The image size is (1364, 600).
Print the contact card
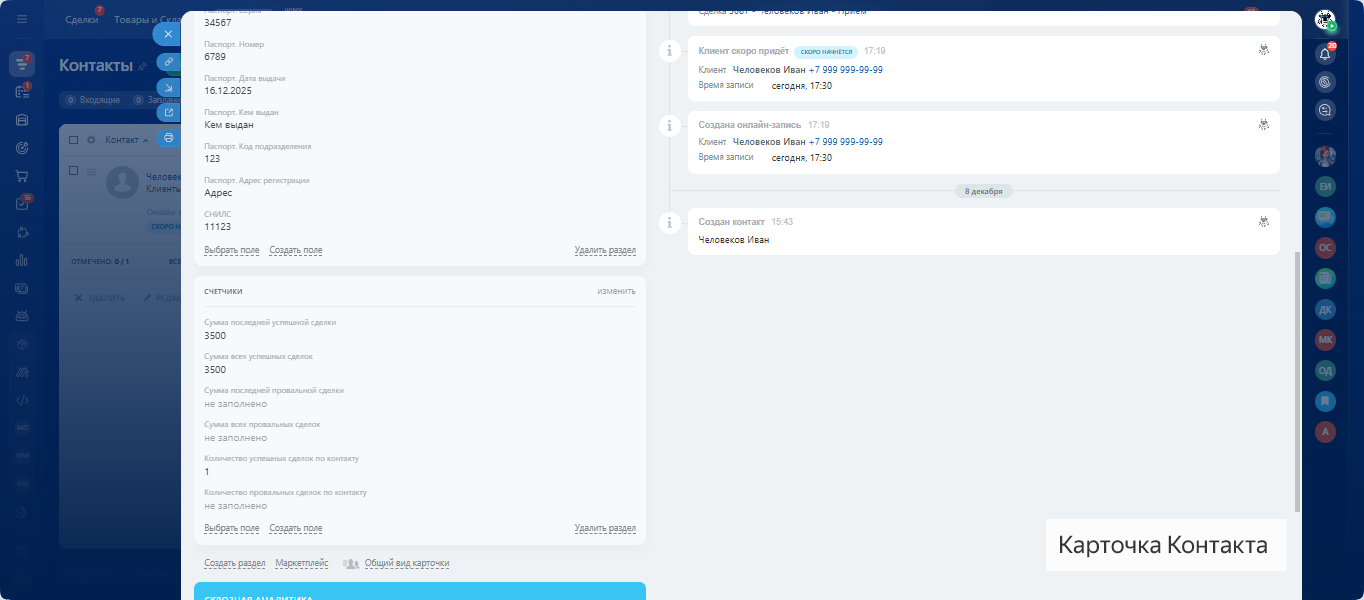pyautogui.click(x=168, y=138)
